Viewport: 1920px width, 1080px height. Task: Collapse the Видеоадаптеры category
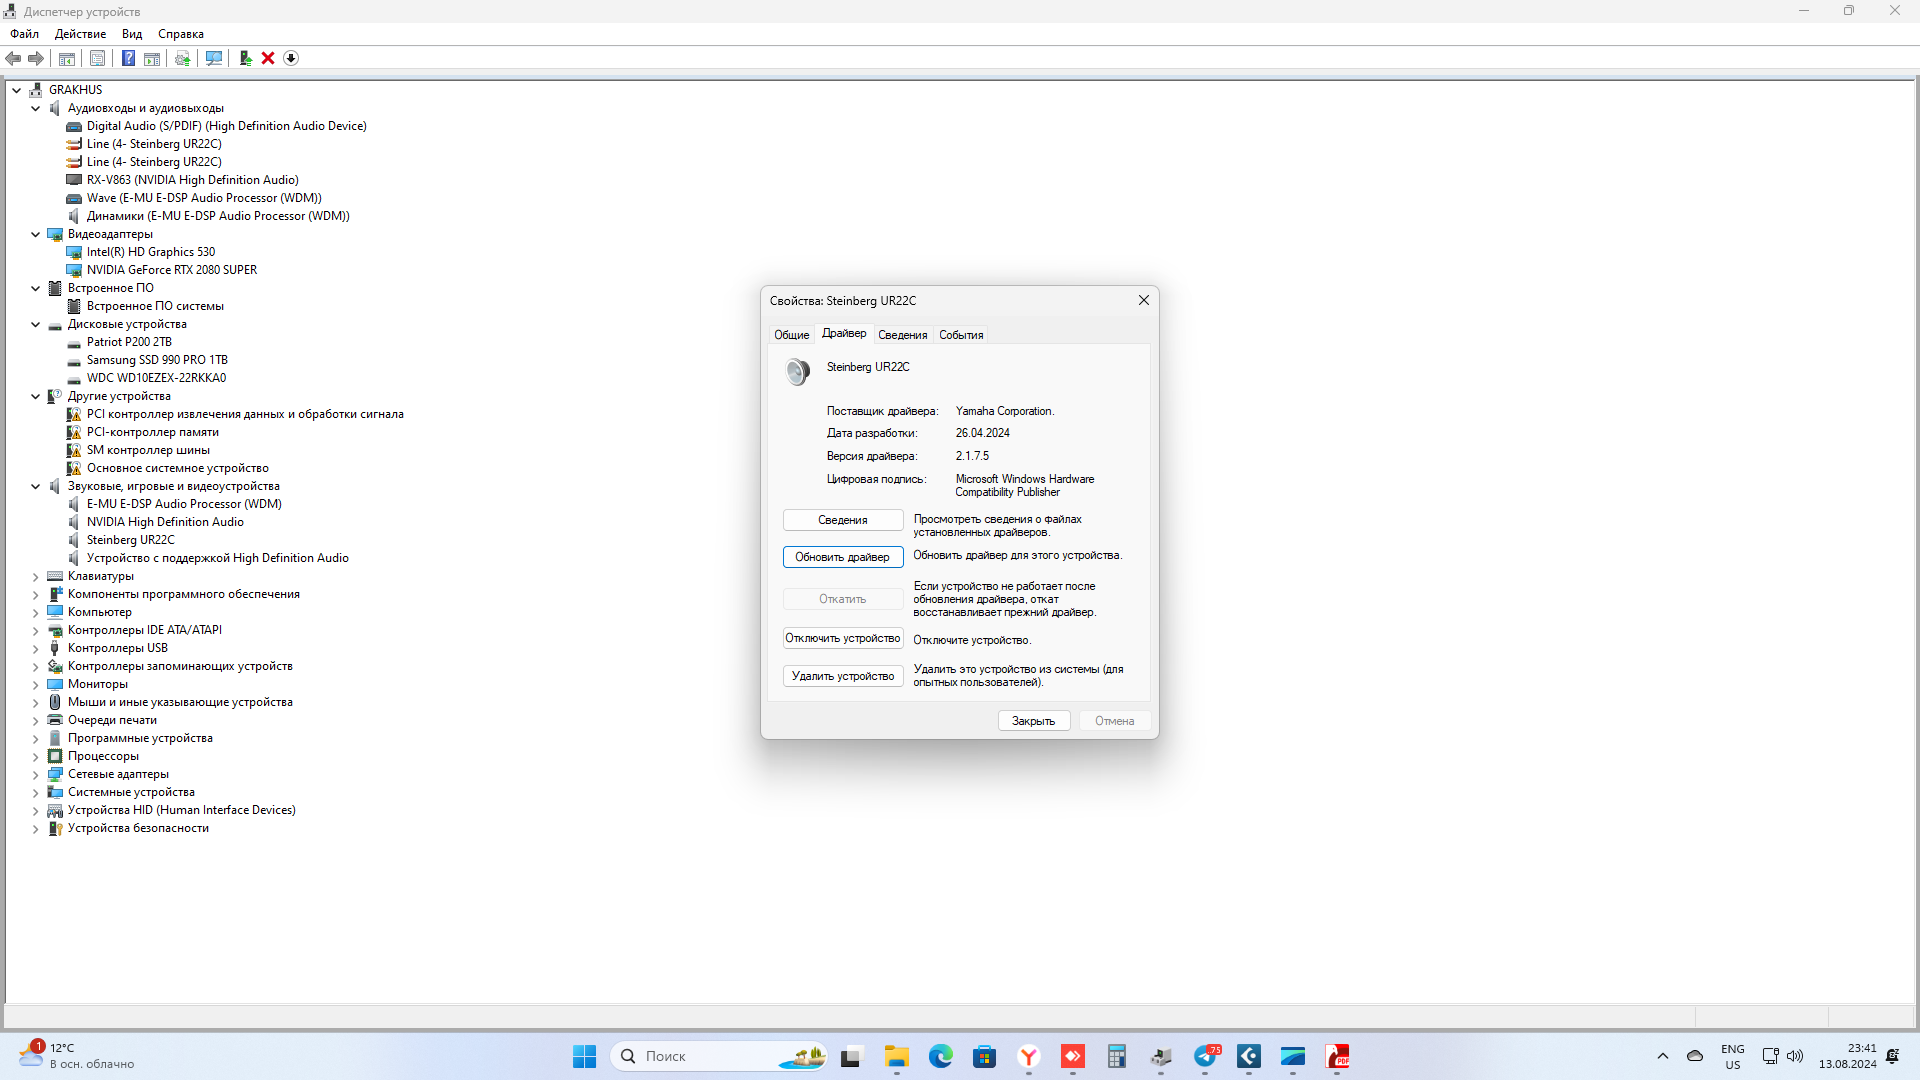[36, 234]
